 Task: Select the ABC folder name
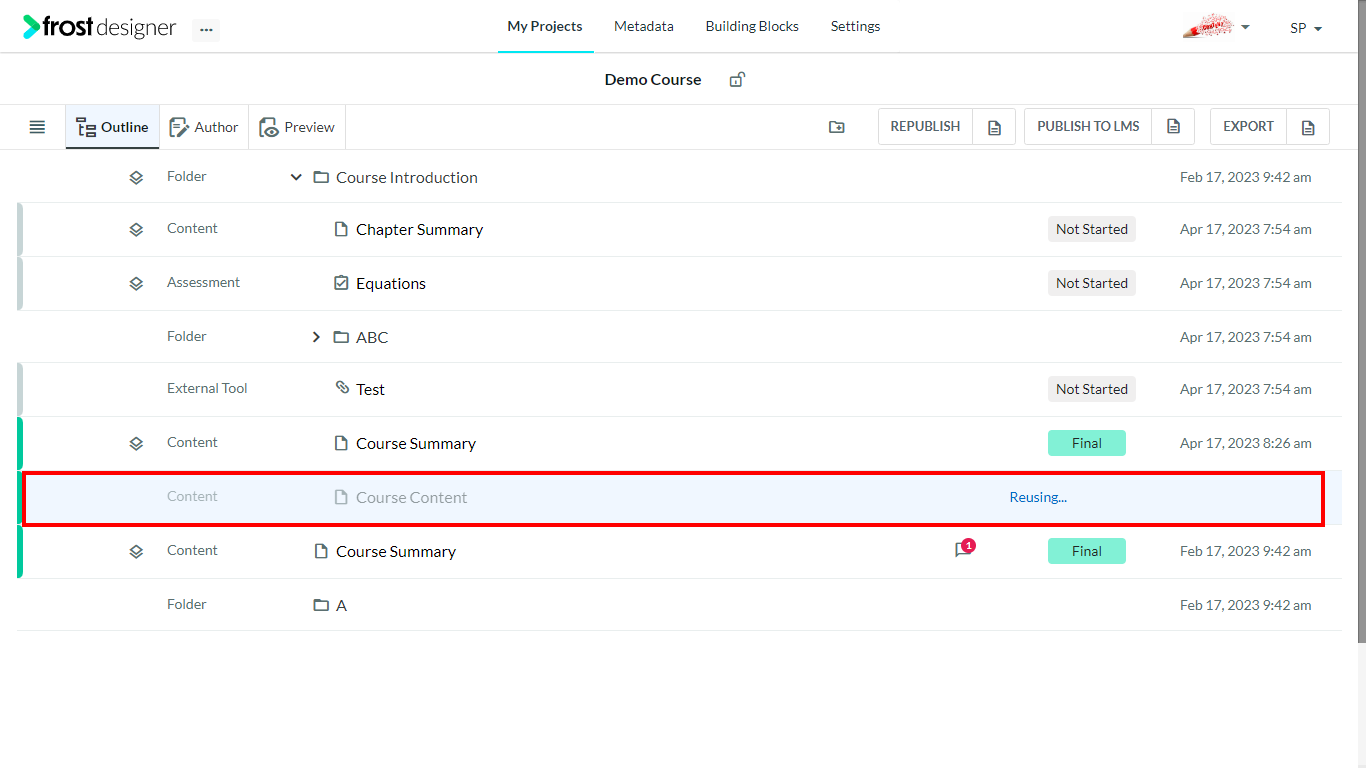click(372, 337)
